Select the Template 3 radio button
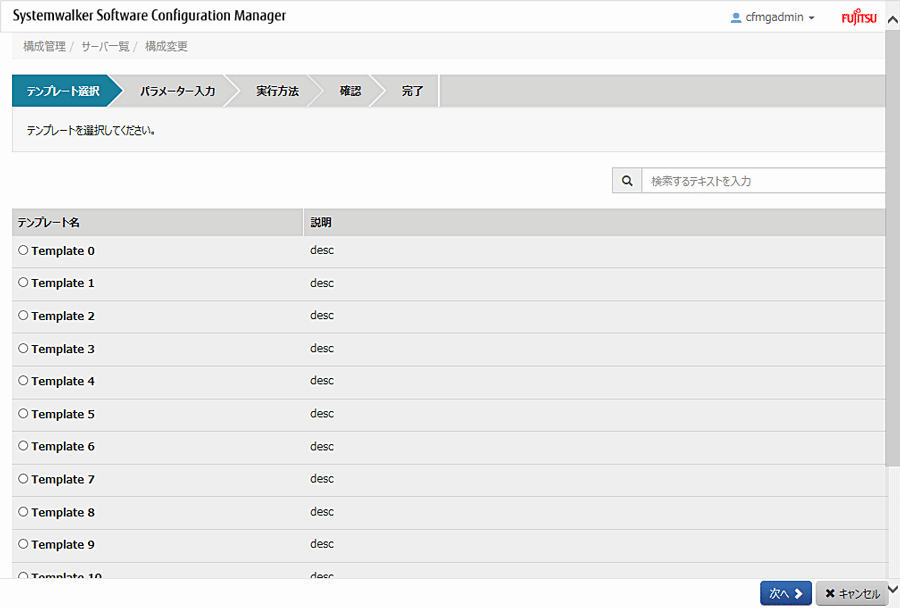Image resolution: width=900 pixels, height=608 pixels. (x=23, y=348)
